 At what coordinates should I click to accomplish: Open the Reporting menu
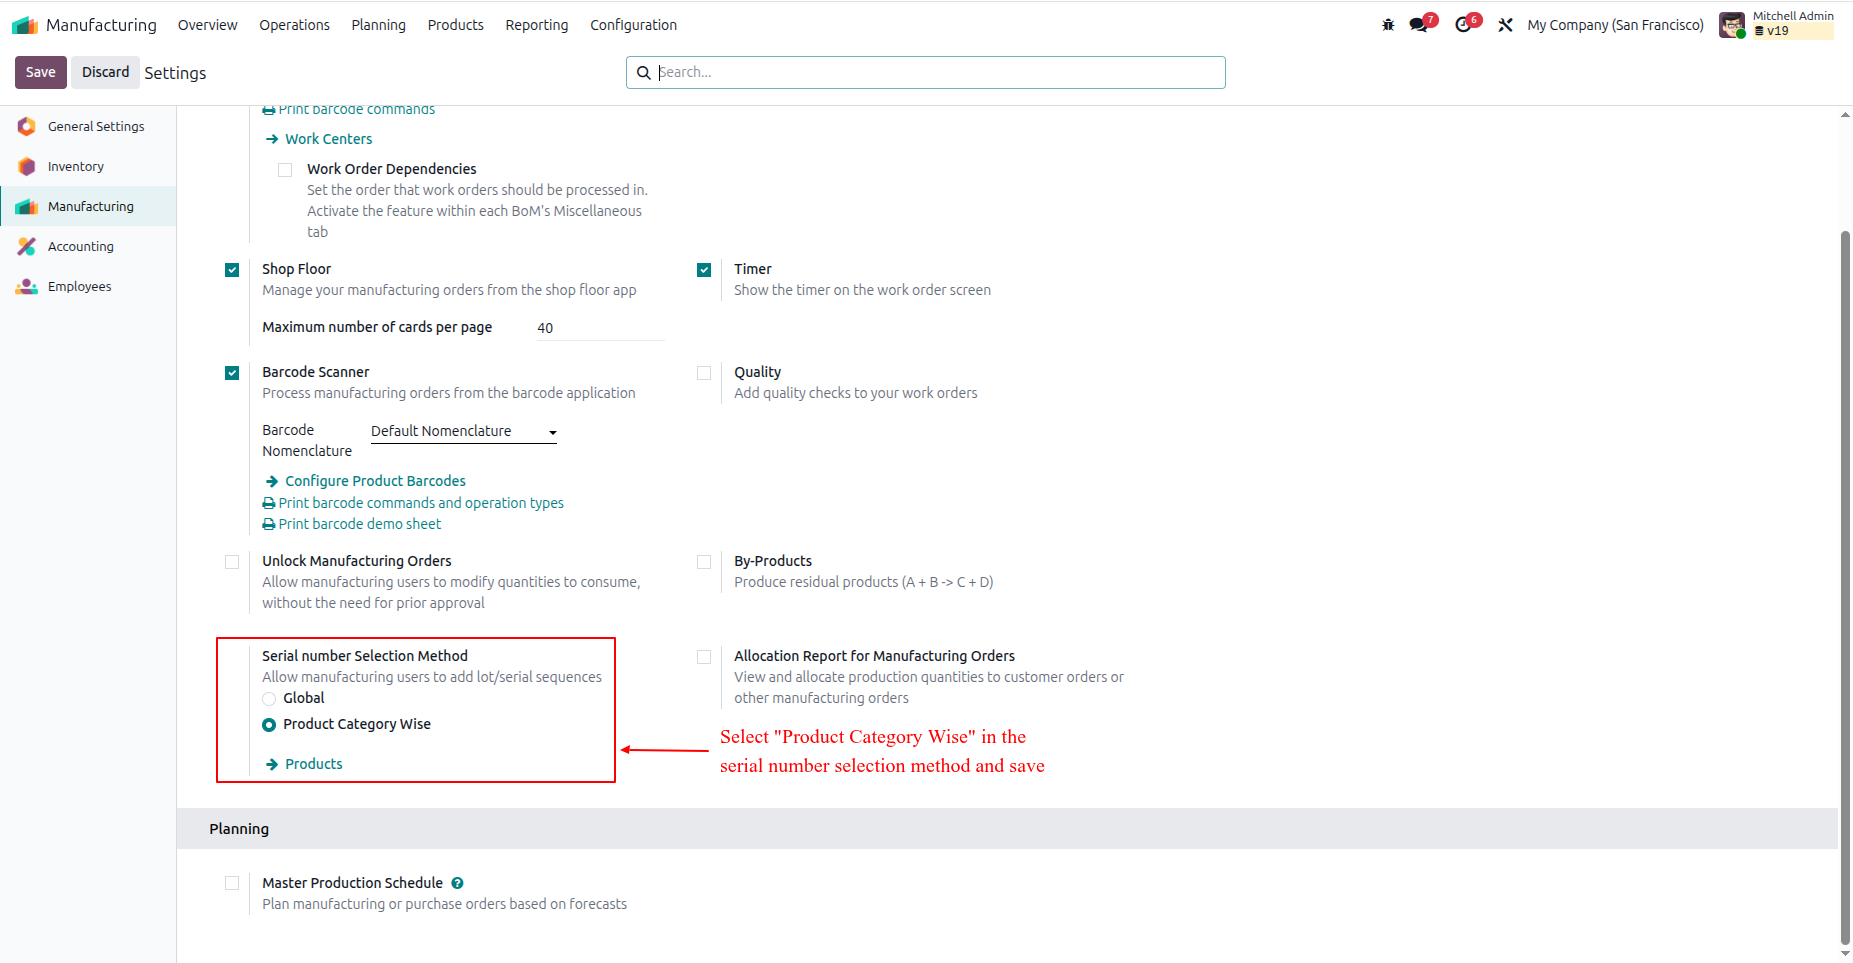pyautogui.click(x=537, y=25)
